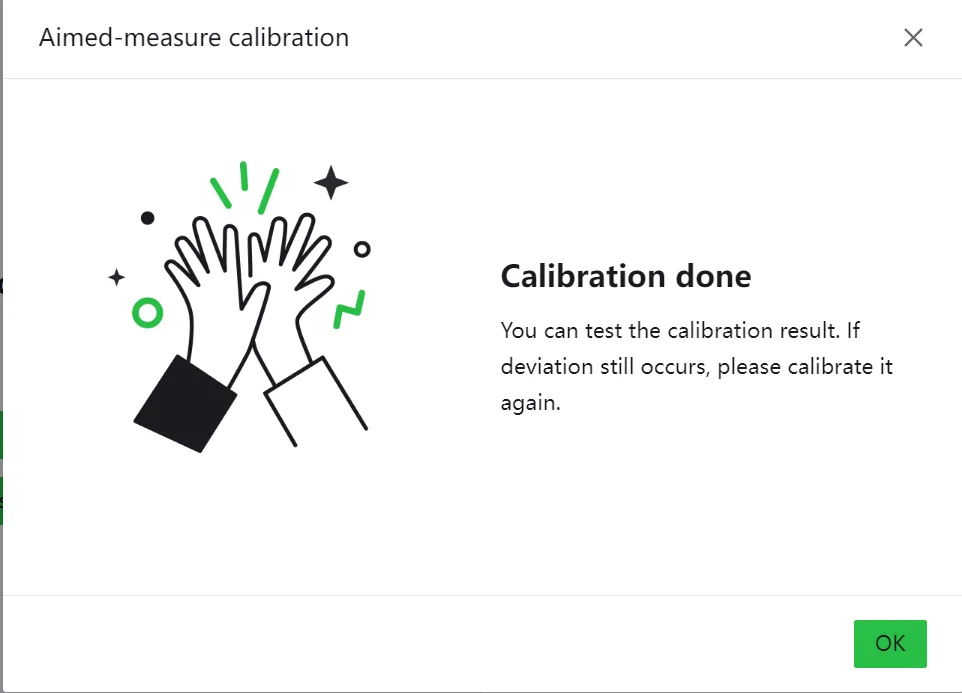This screenshot has height=693, width=962.
Task: Click the black sleeve cuff of left arm
Action: (185, 404)
